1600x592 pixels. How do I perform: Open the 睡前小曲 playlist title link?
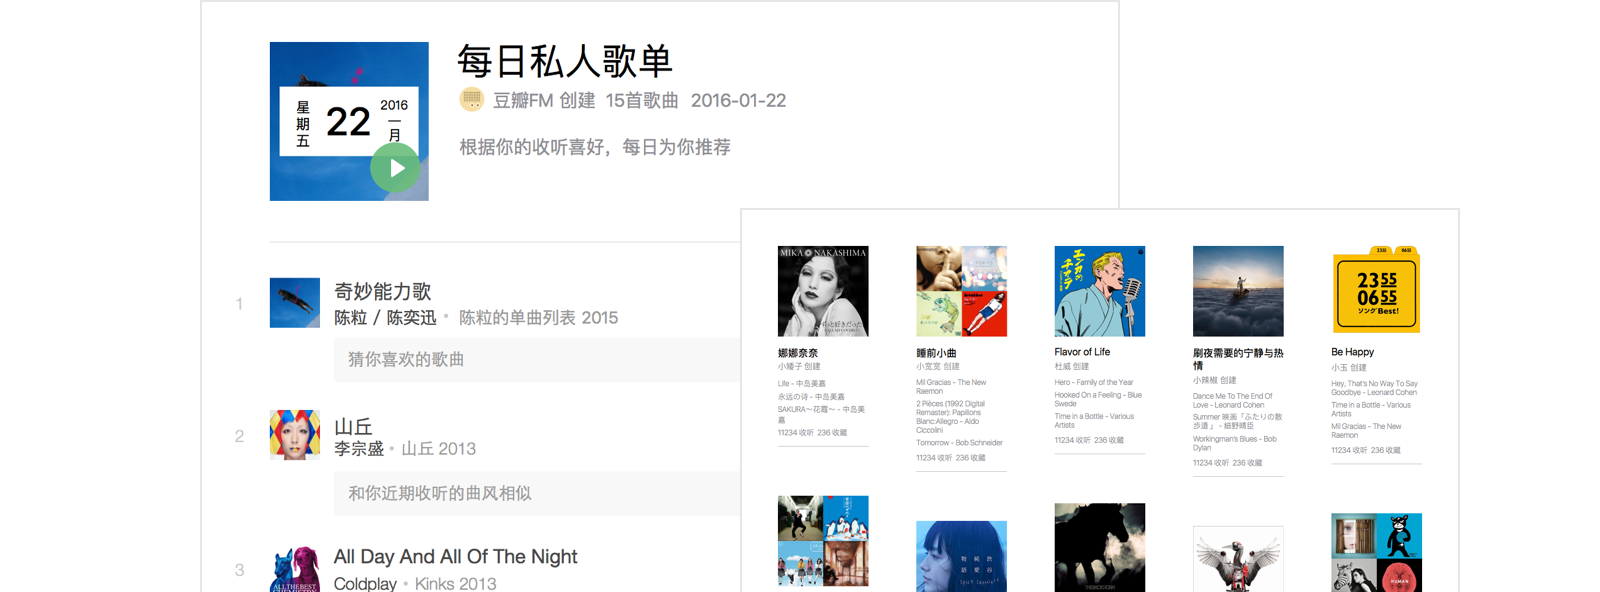[x=936, y=353]
